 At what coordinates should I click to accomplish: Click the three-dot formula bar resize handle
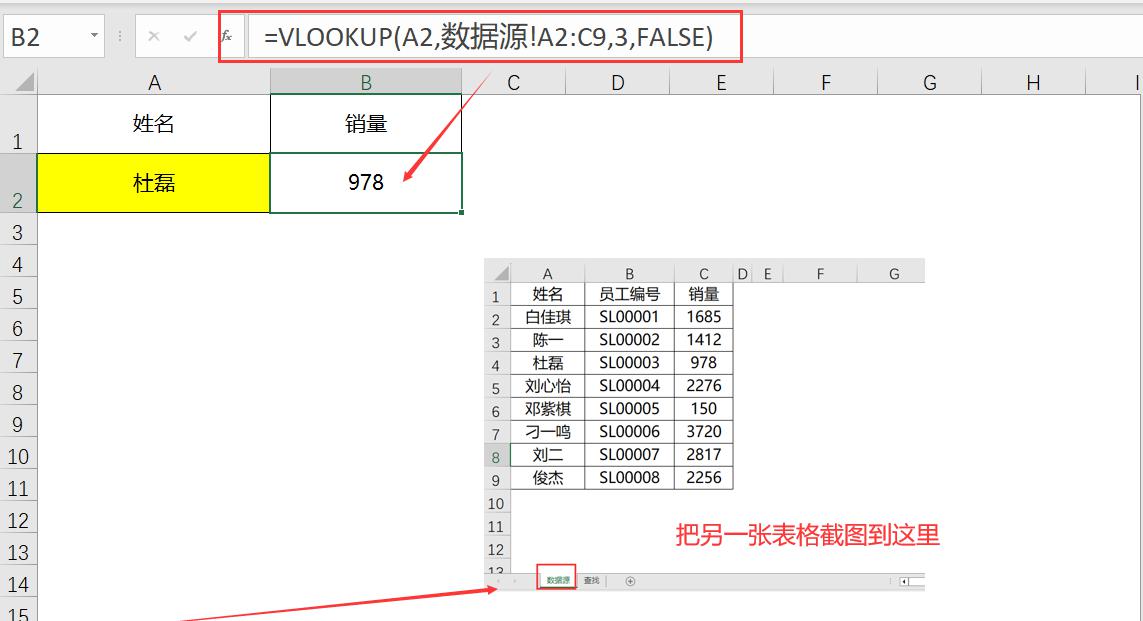120,36
